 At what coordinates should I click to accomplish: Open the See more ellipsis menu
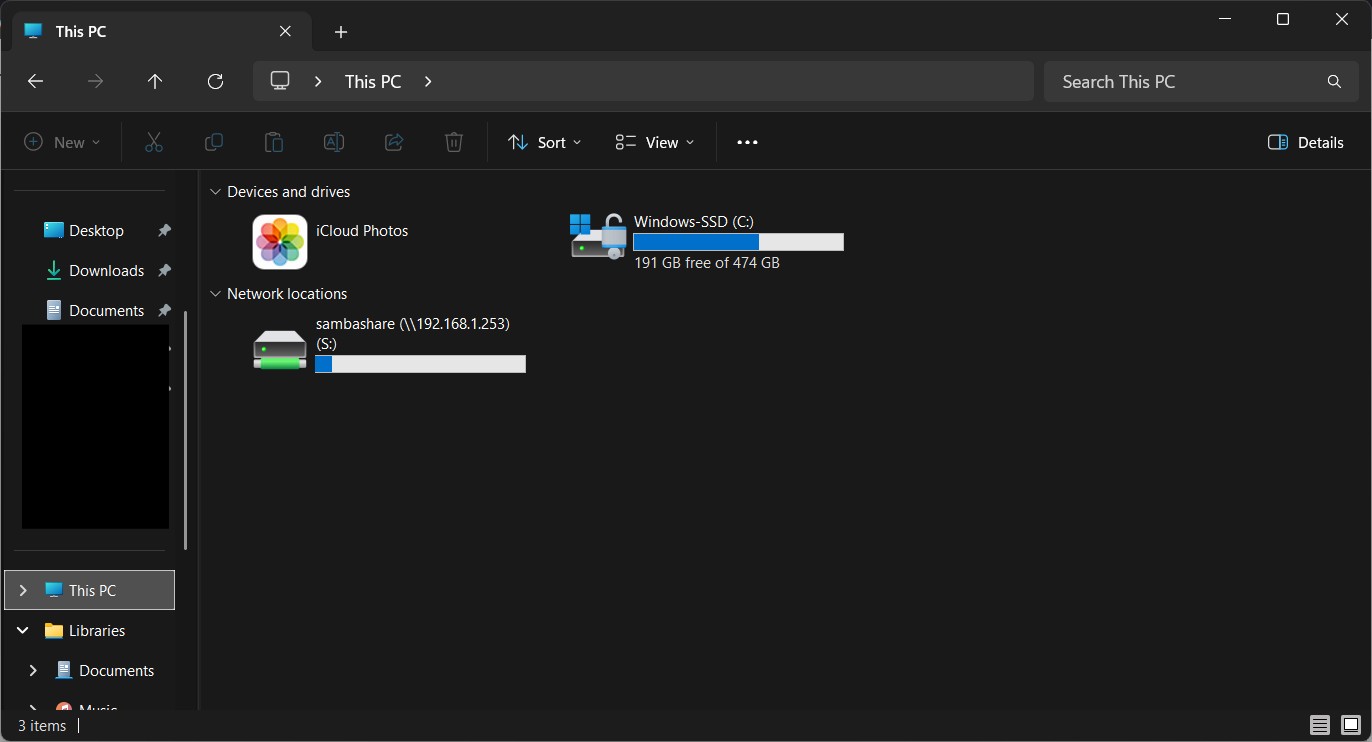tap(747, 142)
